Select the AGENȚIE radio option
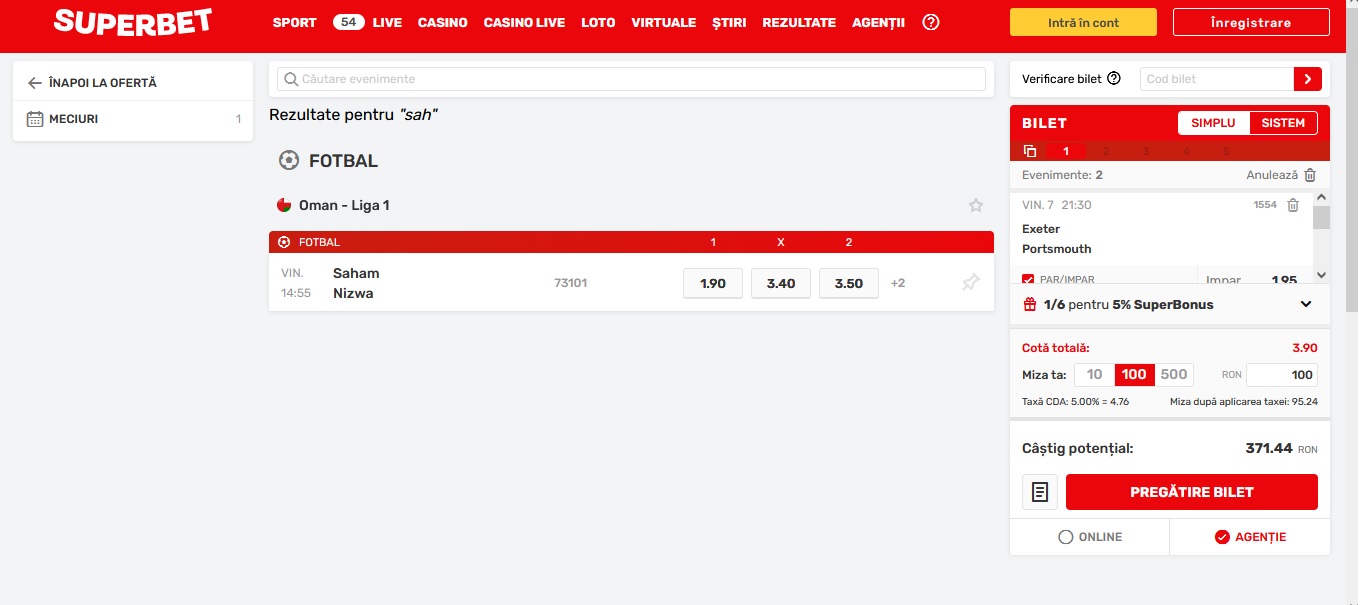The height and width of the screenshot is (605, 1360). 1250,537
